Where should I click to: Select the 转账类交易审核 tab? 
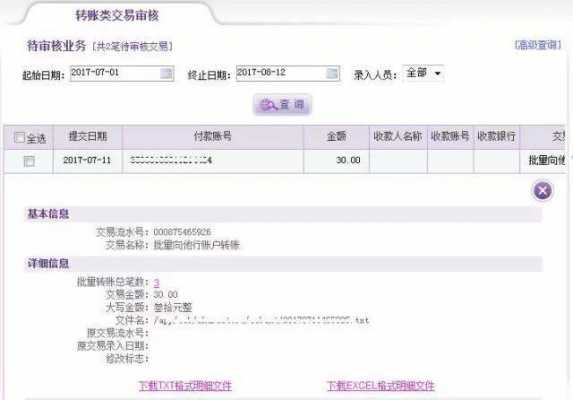point(117,15)
